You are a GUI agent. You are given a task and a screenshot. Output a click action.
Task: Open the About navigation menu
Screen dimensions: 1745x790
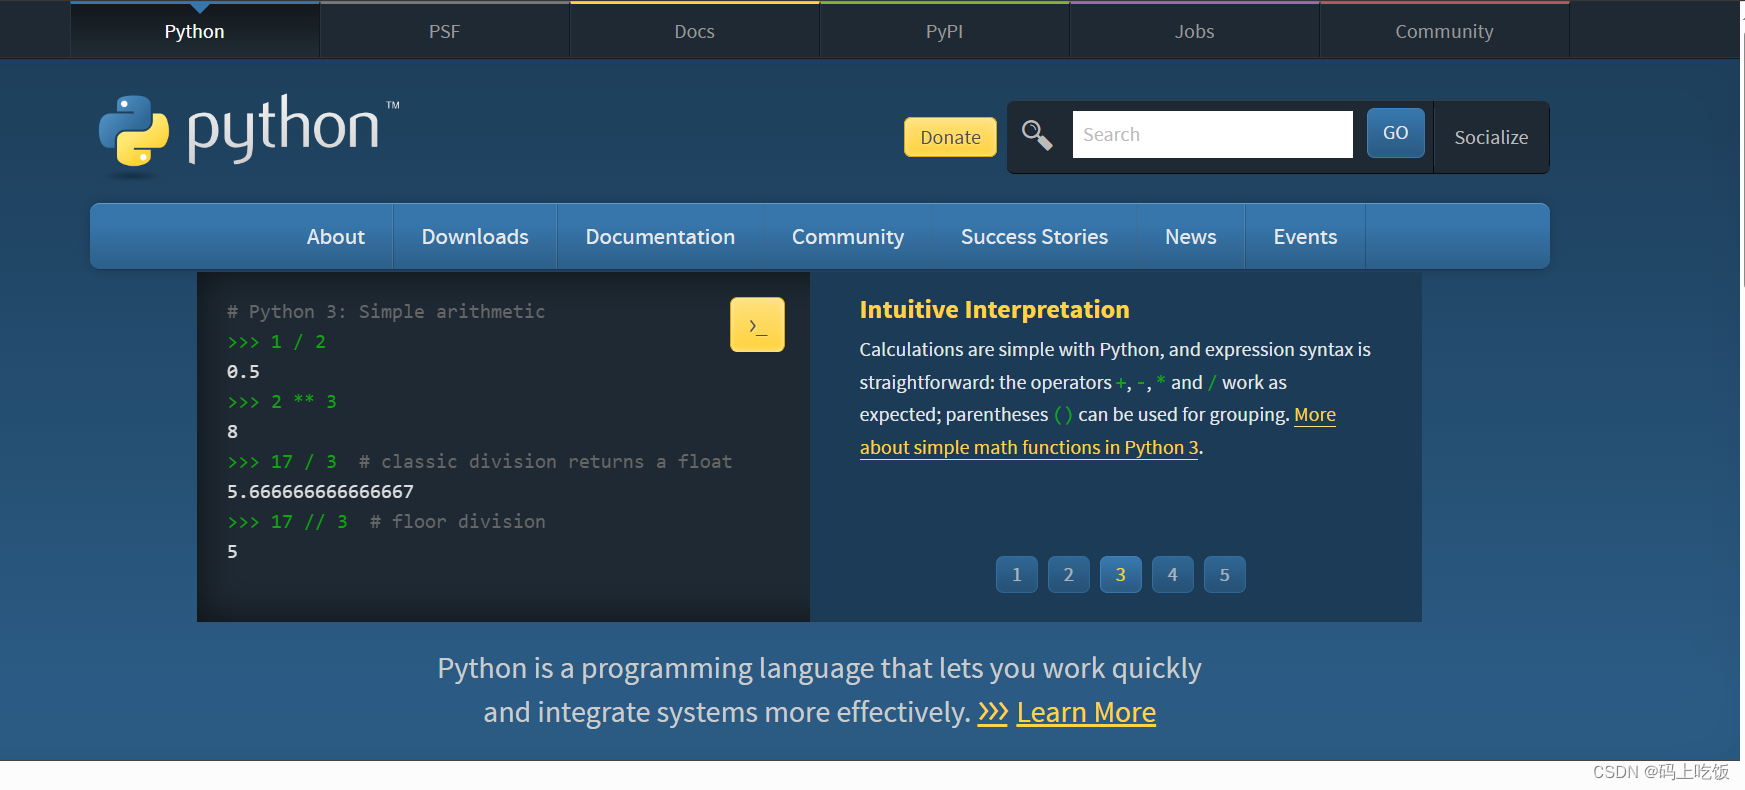pos(336,237)
